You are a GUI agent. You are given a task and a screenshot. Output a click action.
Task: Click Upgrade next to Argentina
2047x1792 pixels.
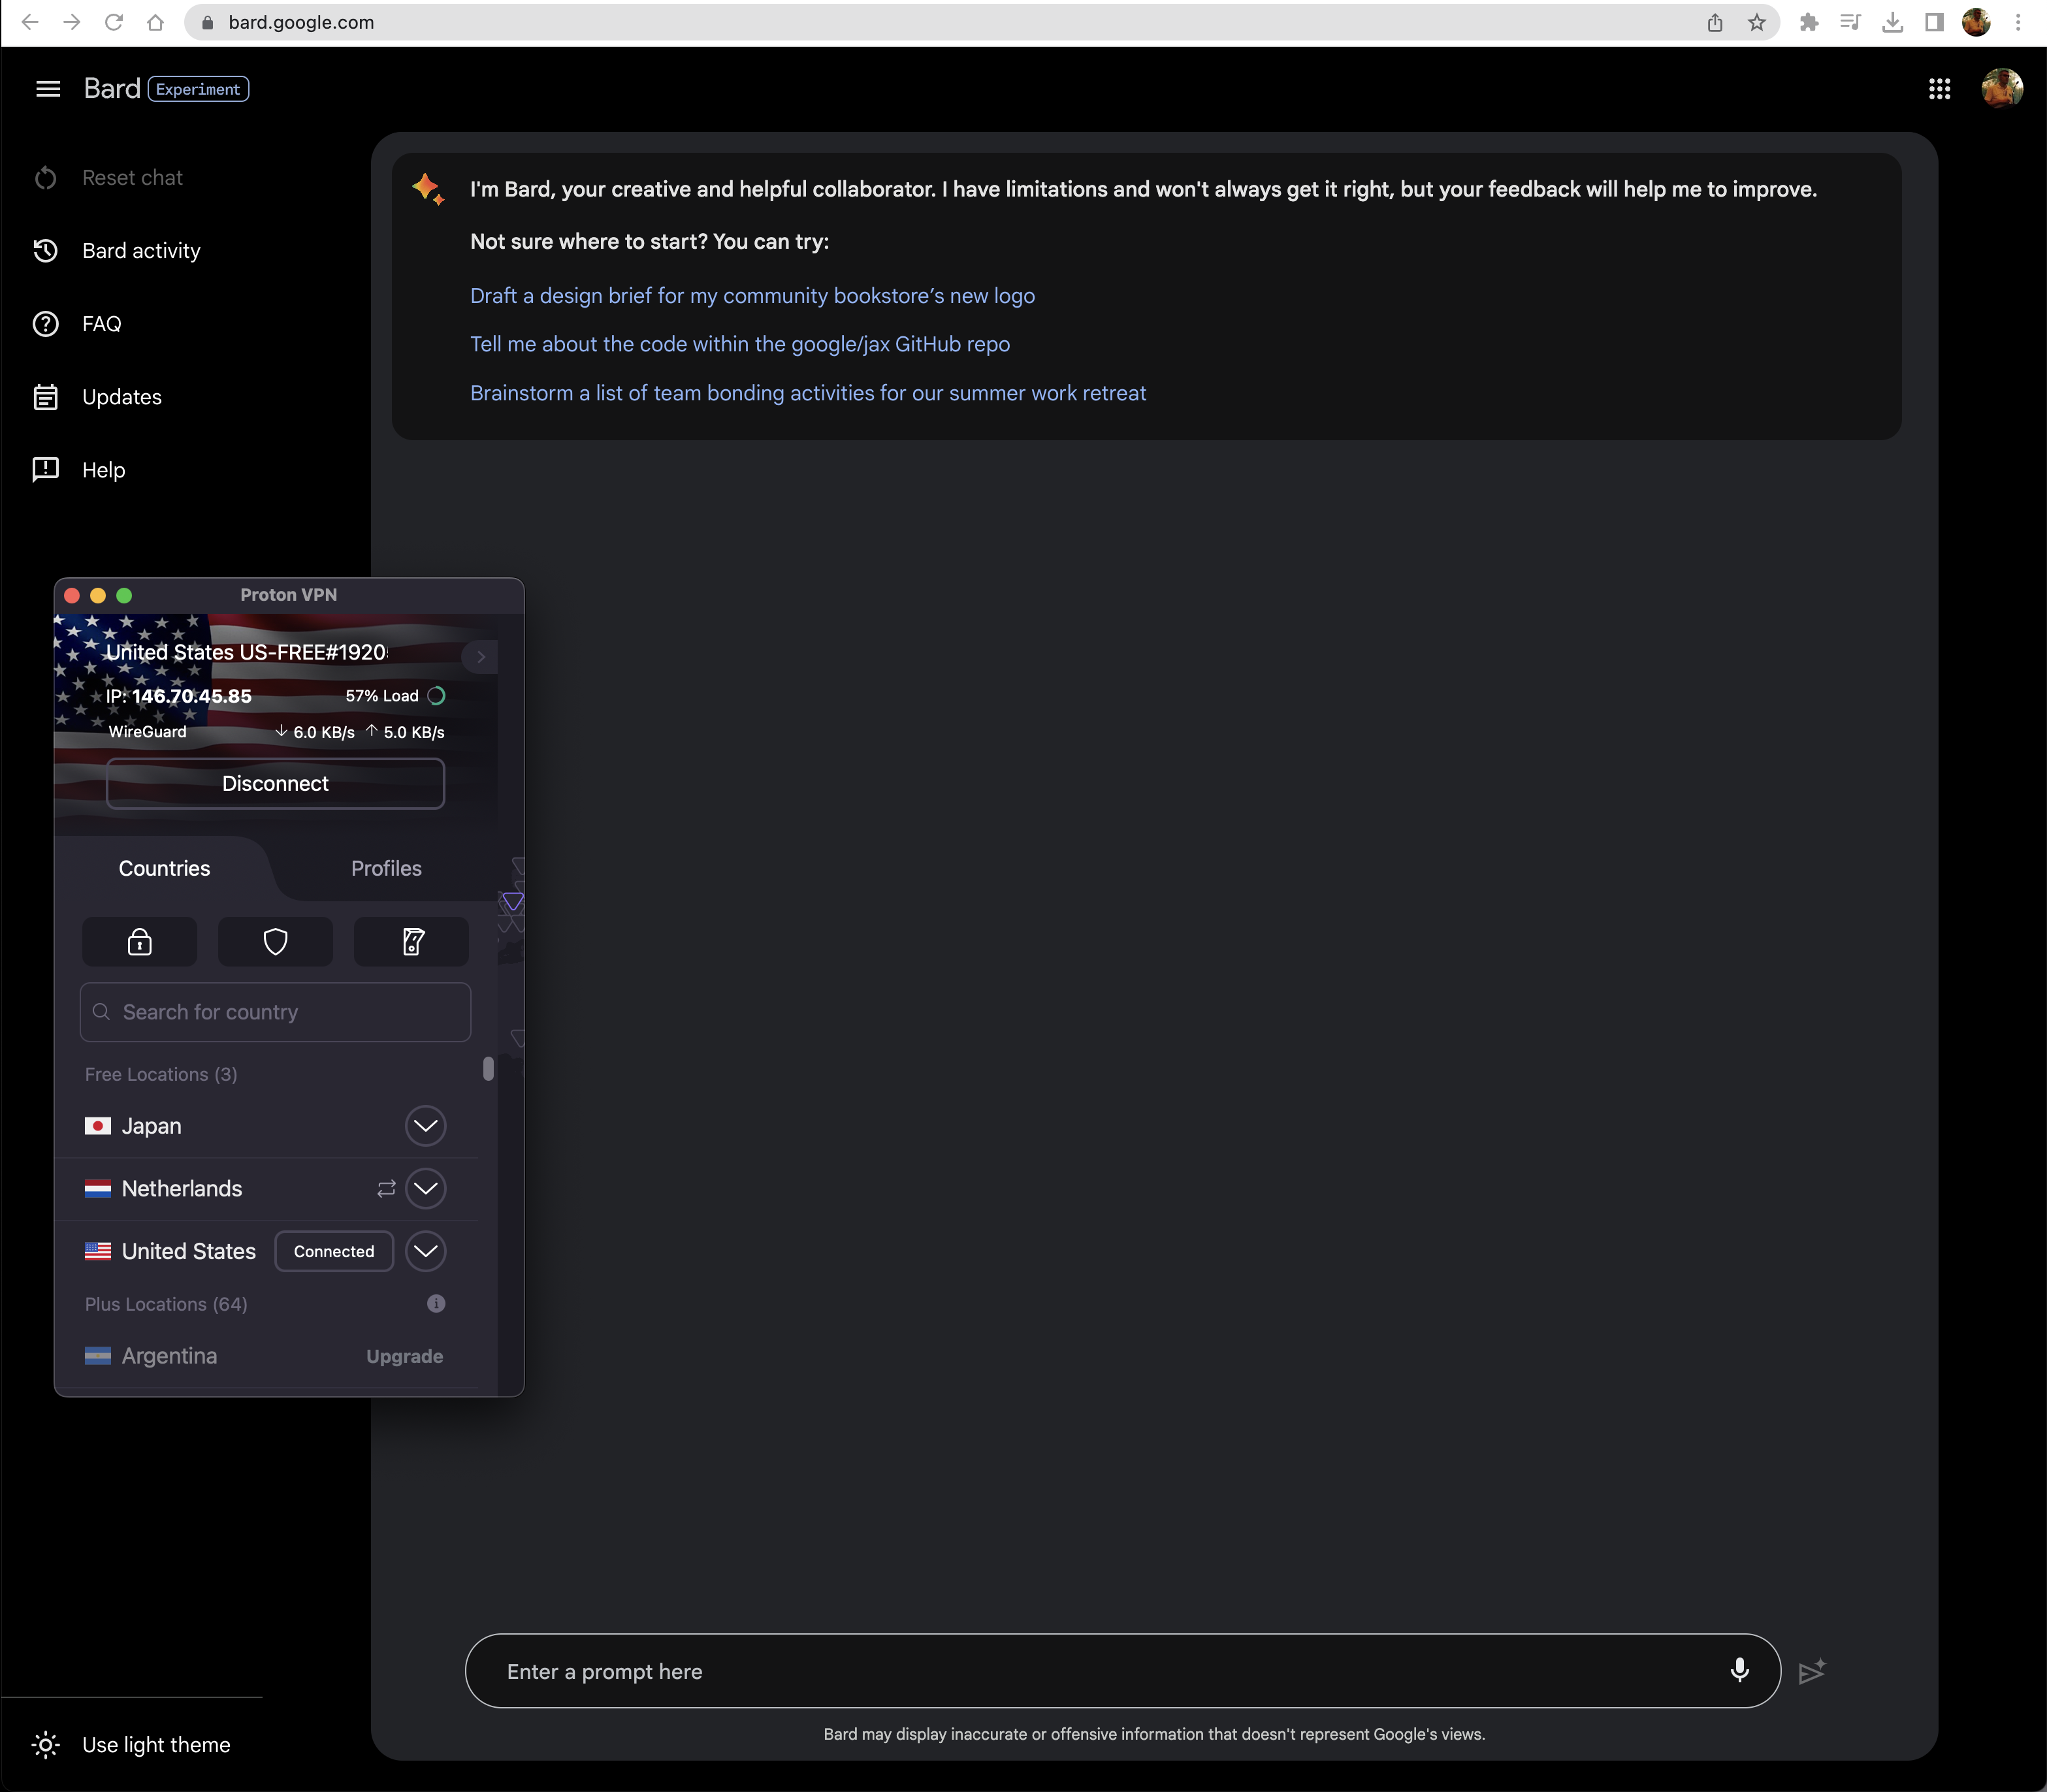point(404,1357)
